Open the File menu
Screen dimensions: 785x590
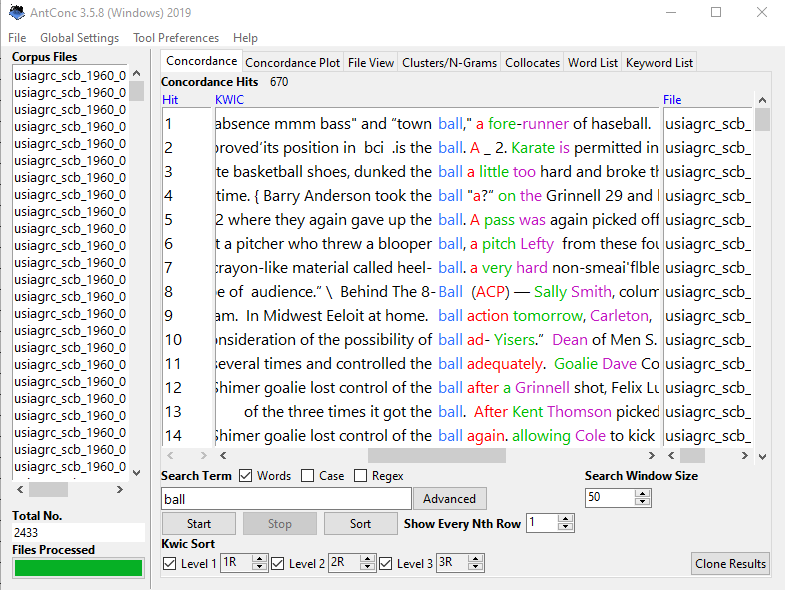click(17, 38)
